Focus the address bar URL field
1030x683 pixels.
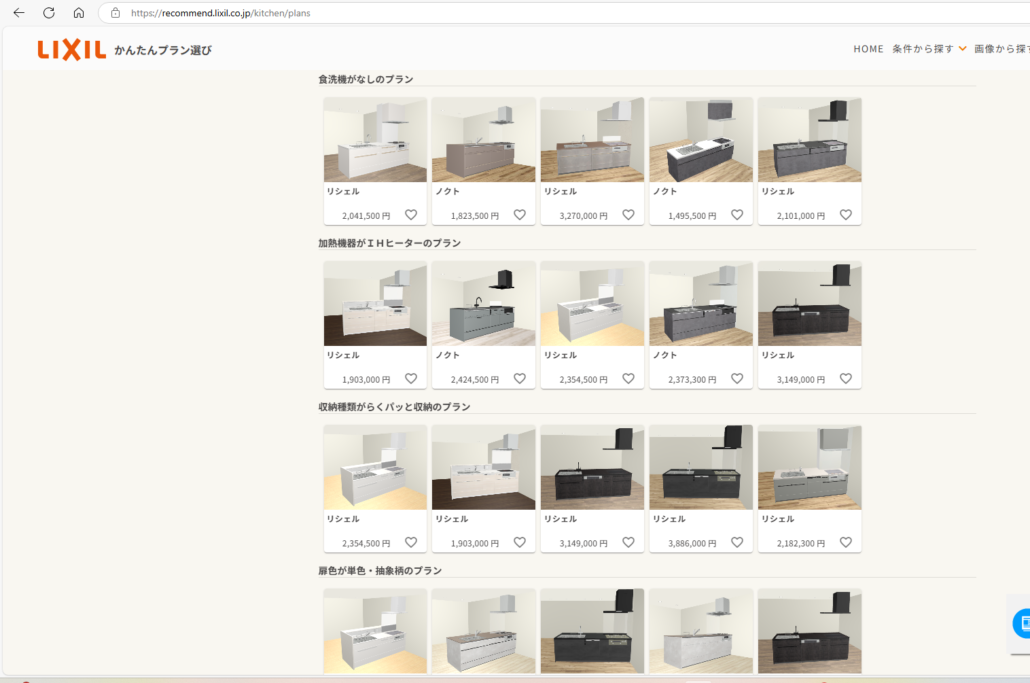pos(565,12)
